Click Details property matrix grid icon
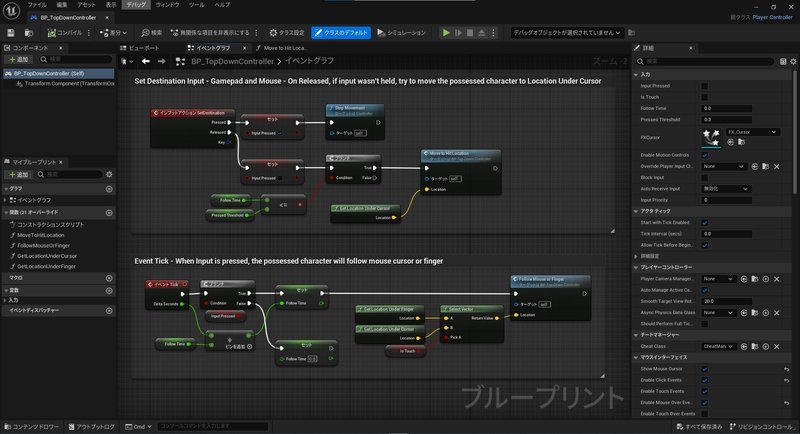 [783, 61]
